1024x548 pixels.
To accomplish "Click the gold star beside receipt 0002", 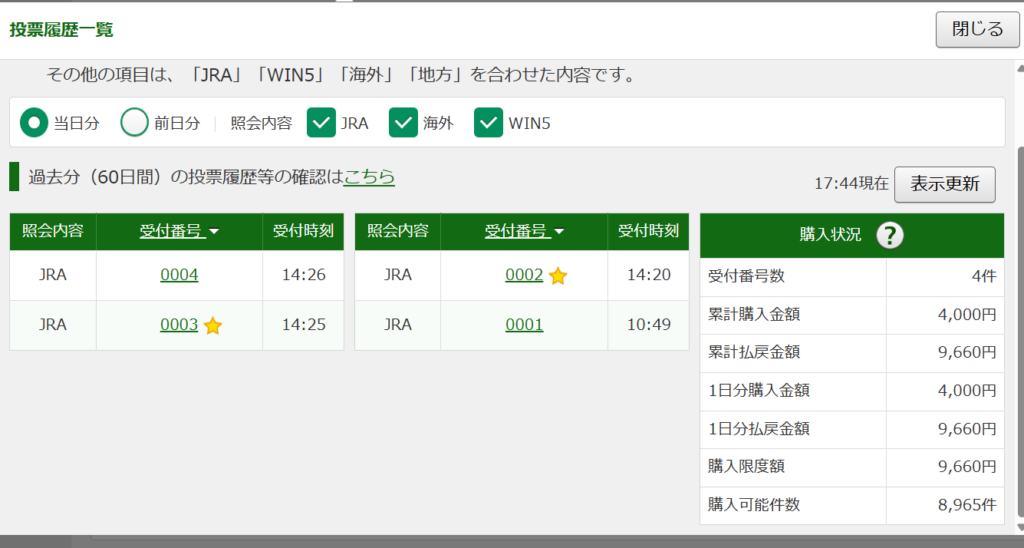I will (558, 276).
